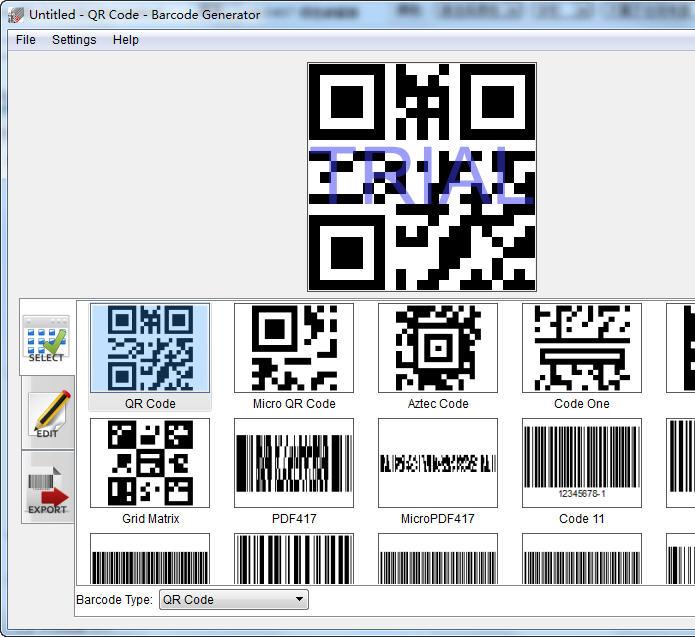
Task: Select the PDF417 barcode thumbnail
Action: coord(294,463)
